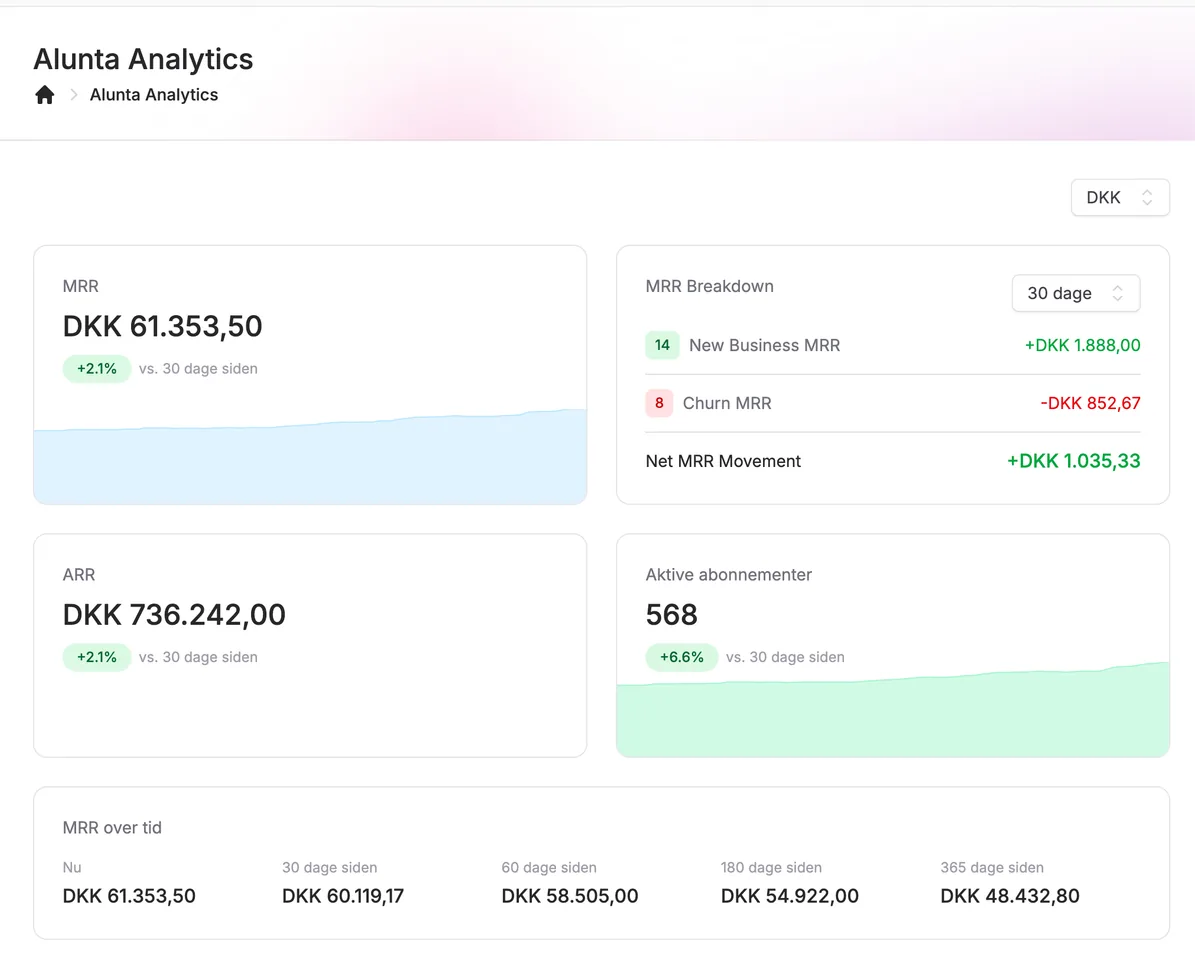Image resolution: width=1195 pixels, height=960 pixels.
Task: Click the +DKK 1.035,33 net value
Action: tap(1074, 461)
